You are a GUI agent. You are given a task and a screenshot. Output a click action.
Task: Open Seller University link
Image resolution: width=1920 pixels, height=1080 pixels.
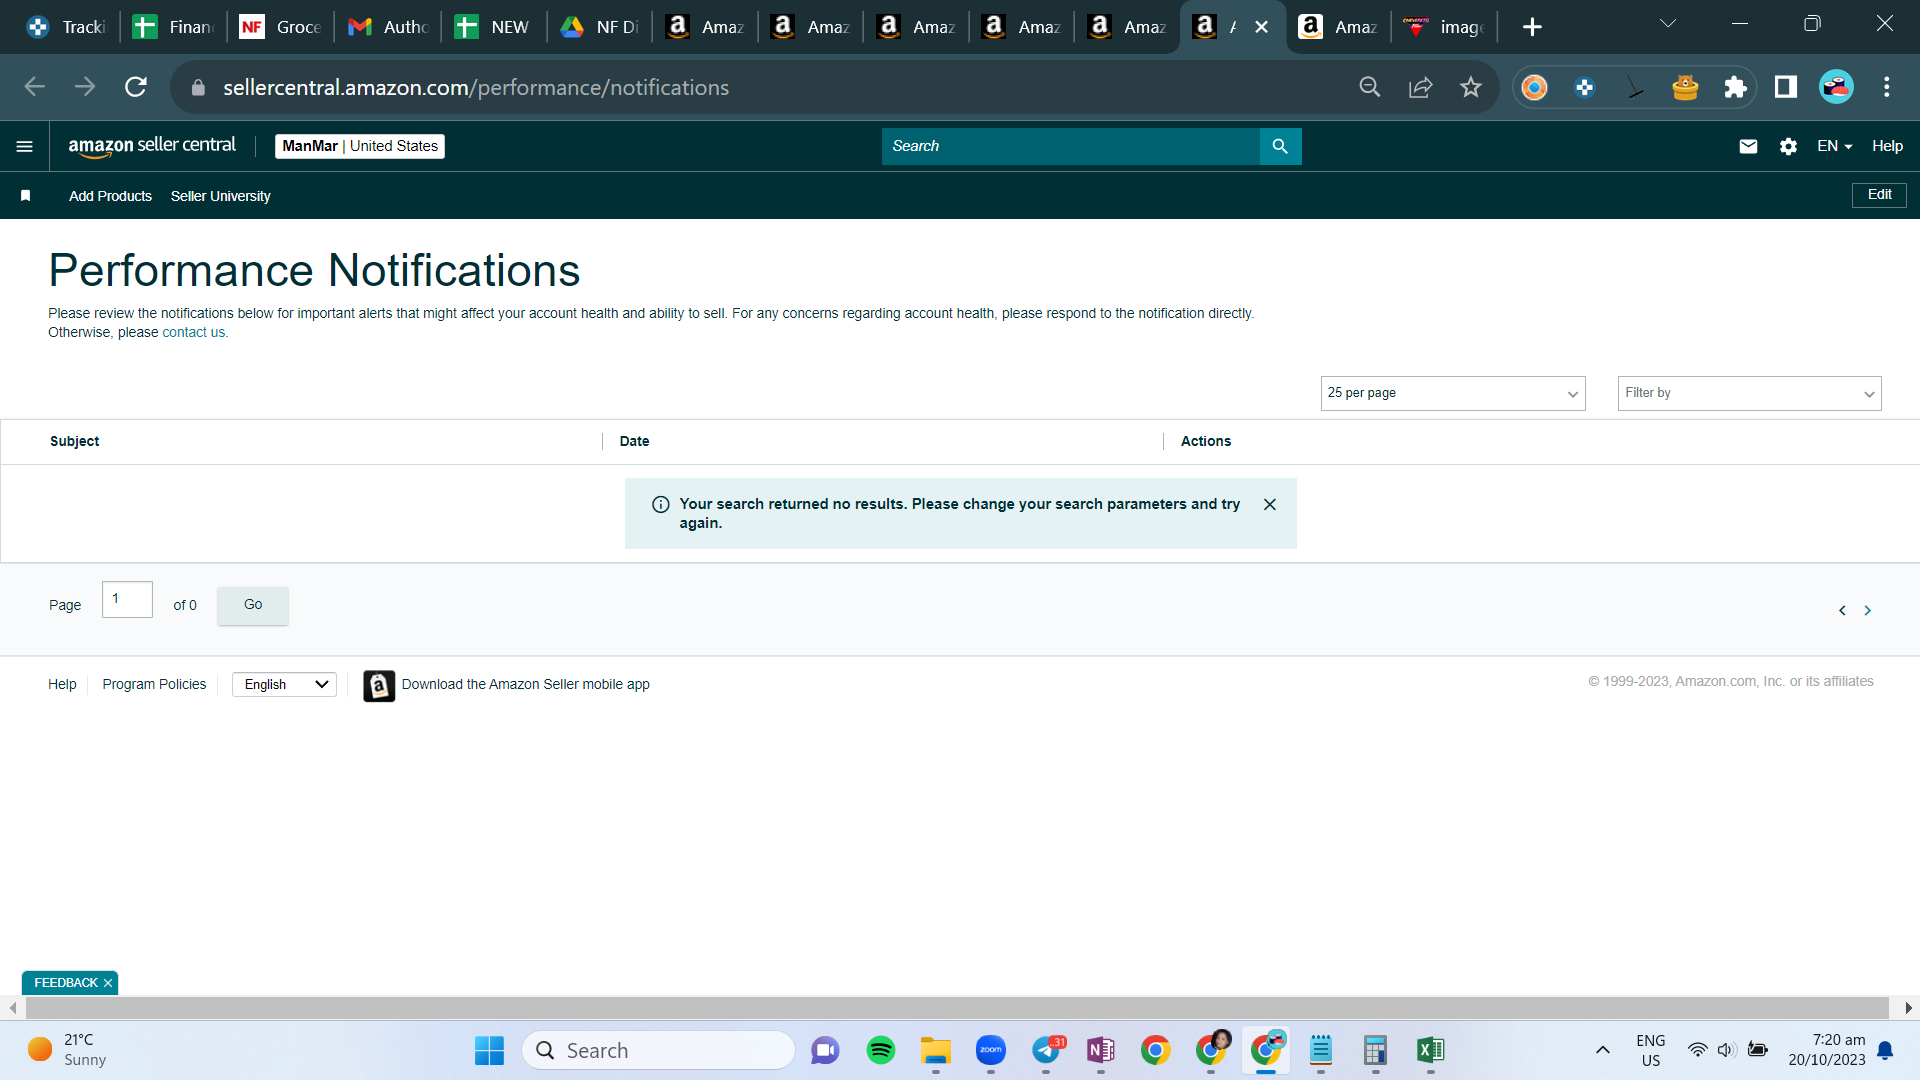click(220, 196)
